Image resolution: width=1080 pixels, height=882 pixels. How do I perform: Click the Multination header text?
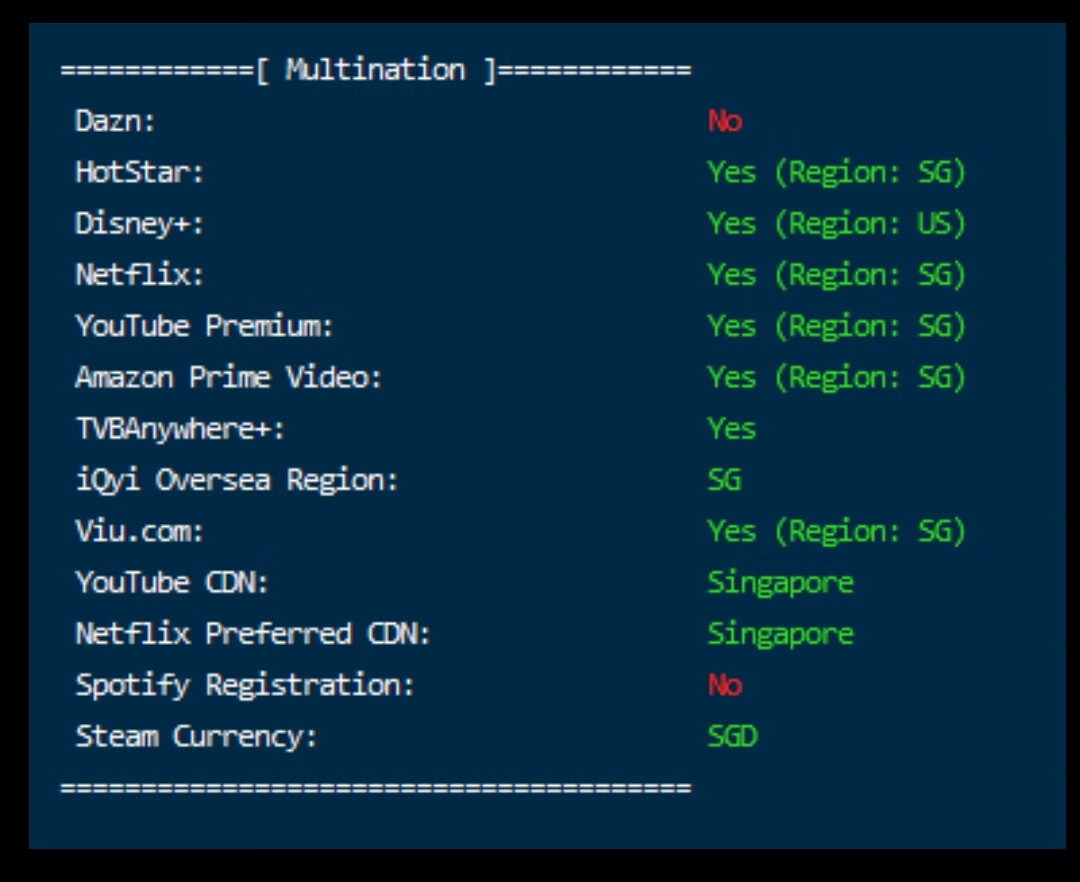(375, 70)
